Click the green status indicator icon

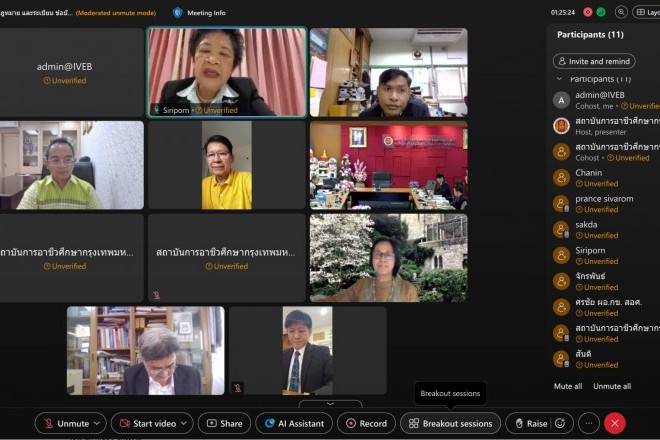click(x=601, y=12)
